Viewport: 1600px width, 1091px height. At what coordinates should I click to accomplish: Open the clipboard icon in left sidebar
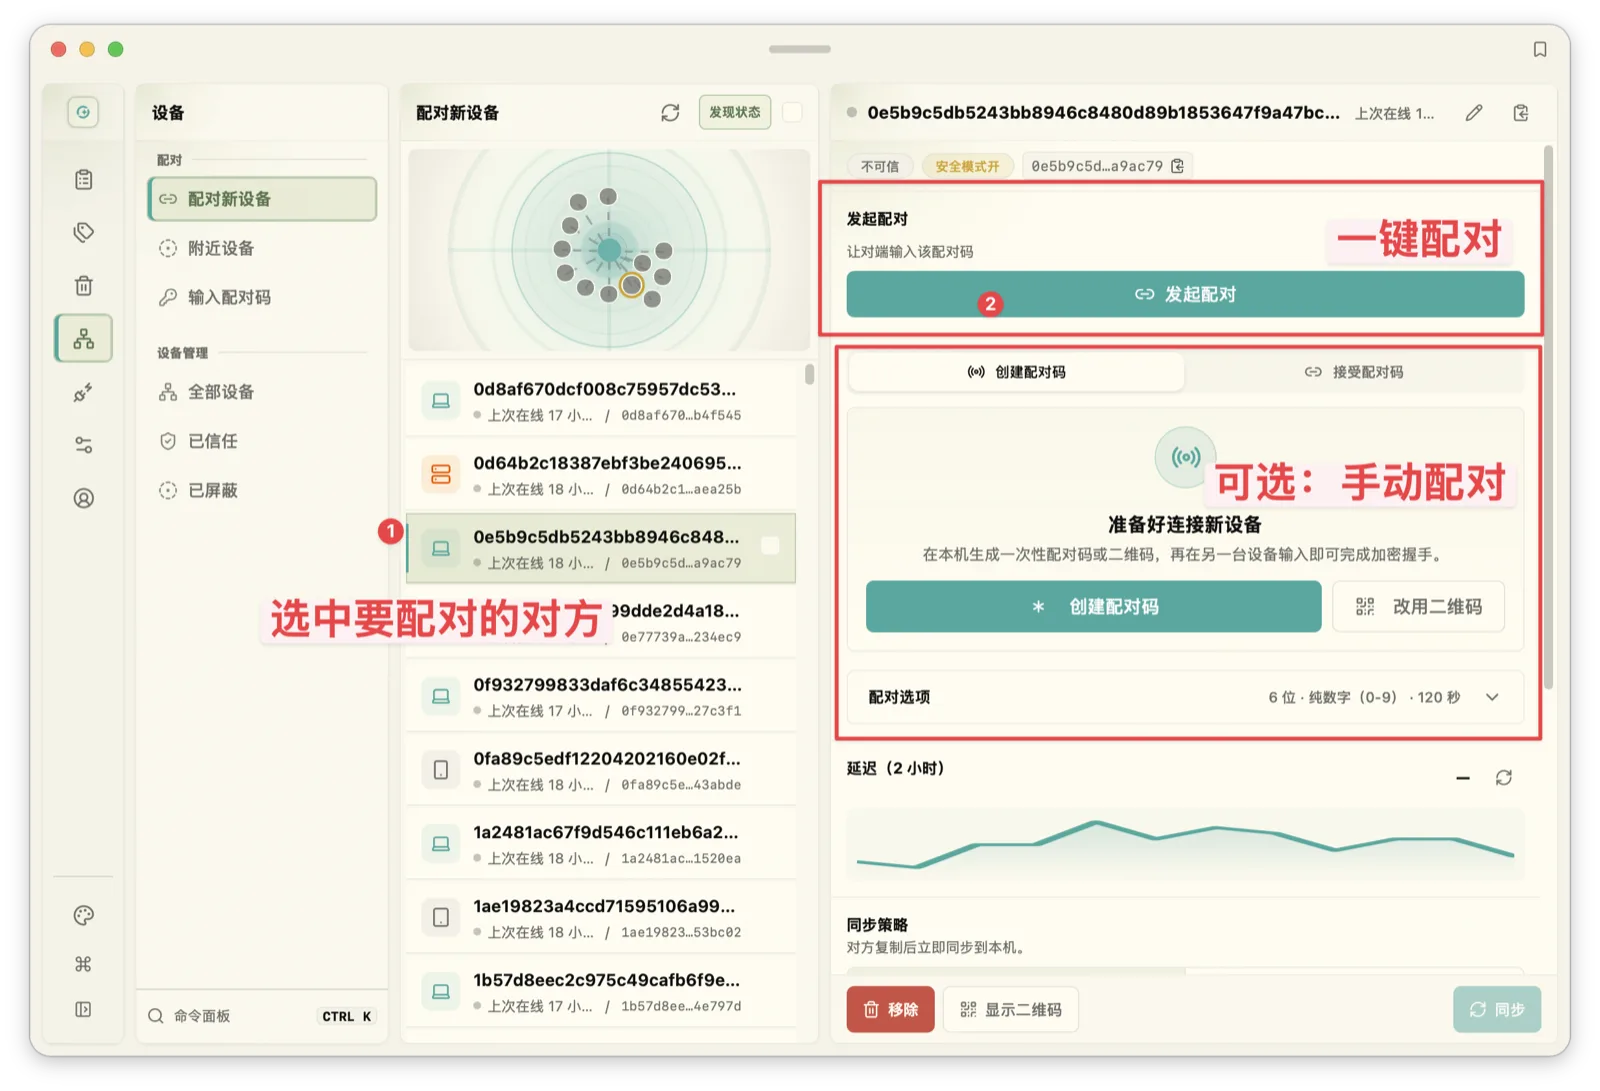(x=84, y=179)
